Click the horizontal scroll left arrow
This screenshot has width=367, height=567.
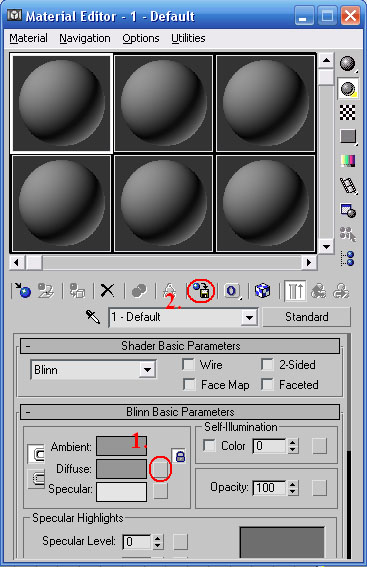[17, 263]
